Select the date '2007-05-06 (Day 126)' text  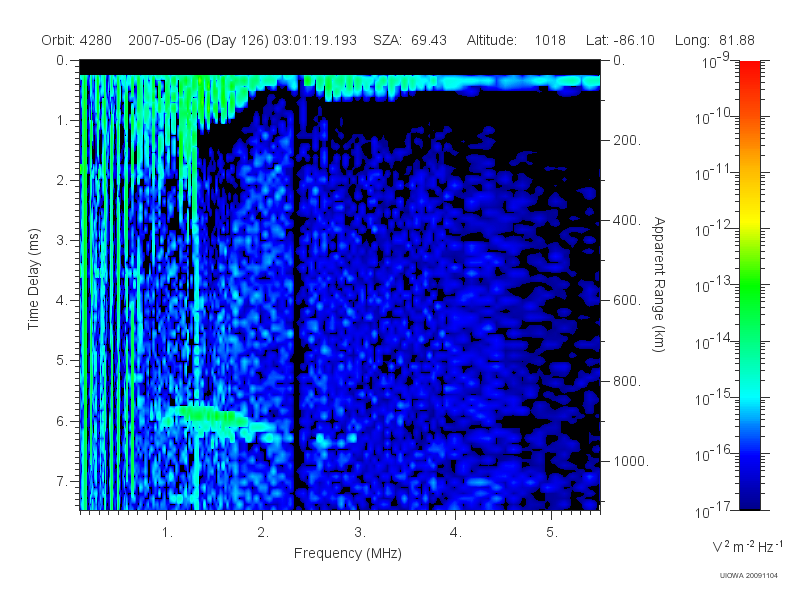point(198,40)
